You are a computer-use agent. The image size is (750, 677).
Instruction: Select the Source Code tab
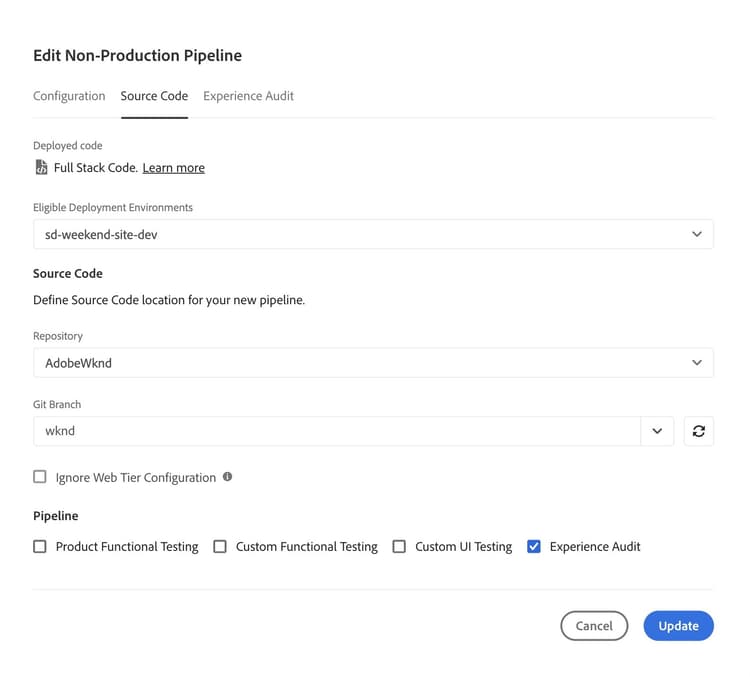(x=154, y=96)
